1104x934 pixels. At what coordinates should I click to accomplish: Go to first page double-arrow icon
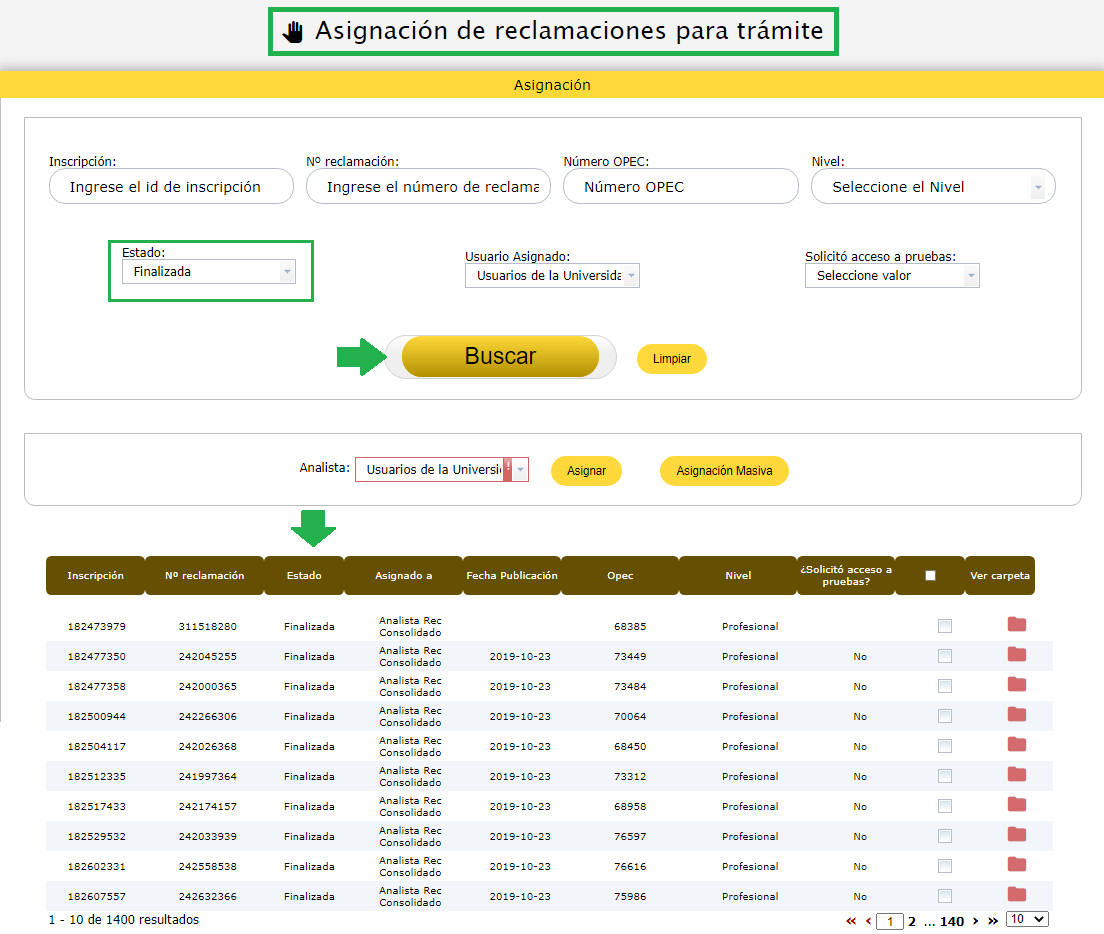point(851,921)
